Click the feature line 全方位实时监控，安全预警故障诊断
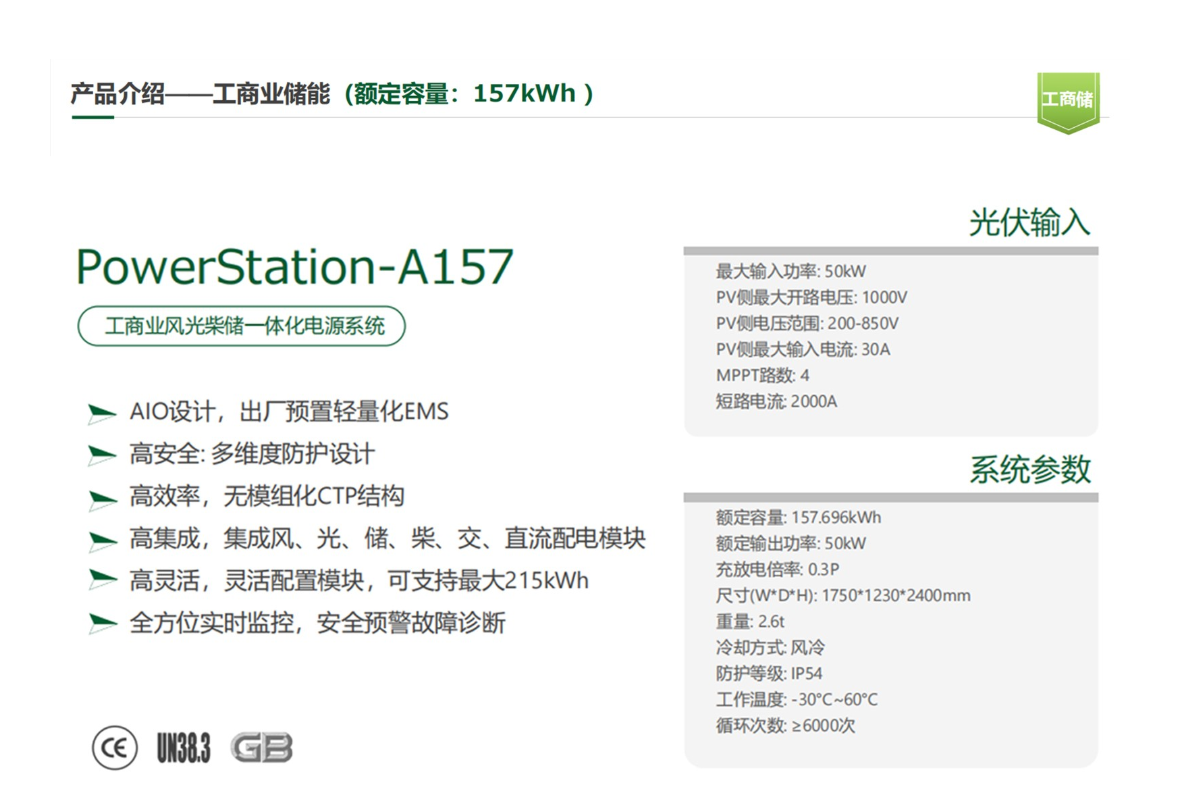1191x810 pixels. (317, 623)
